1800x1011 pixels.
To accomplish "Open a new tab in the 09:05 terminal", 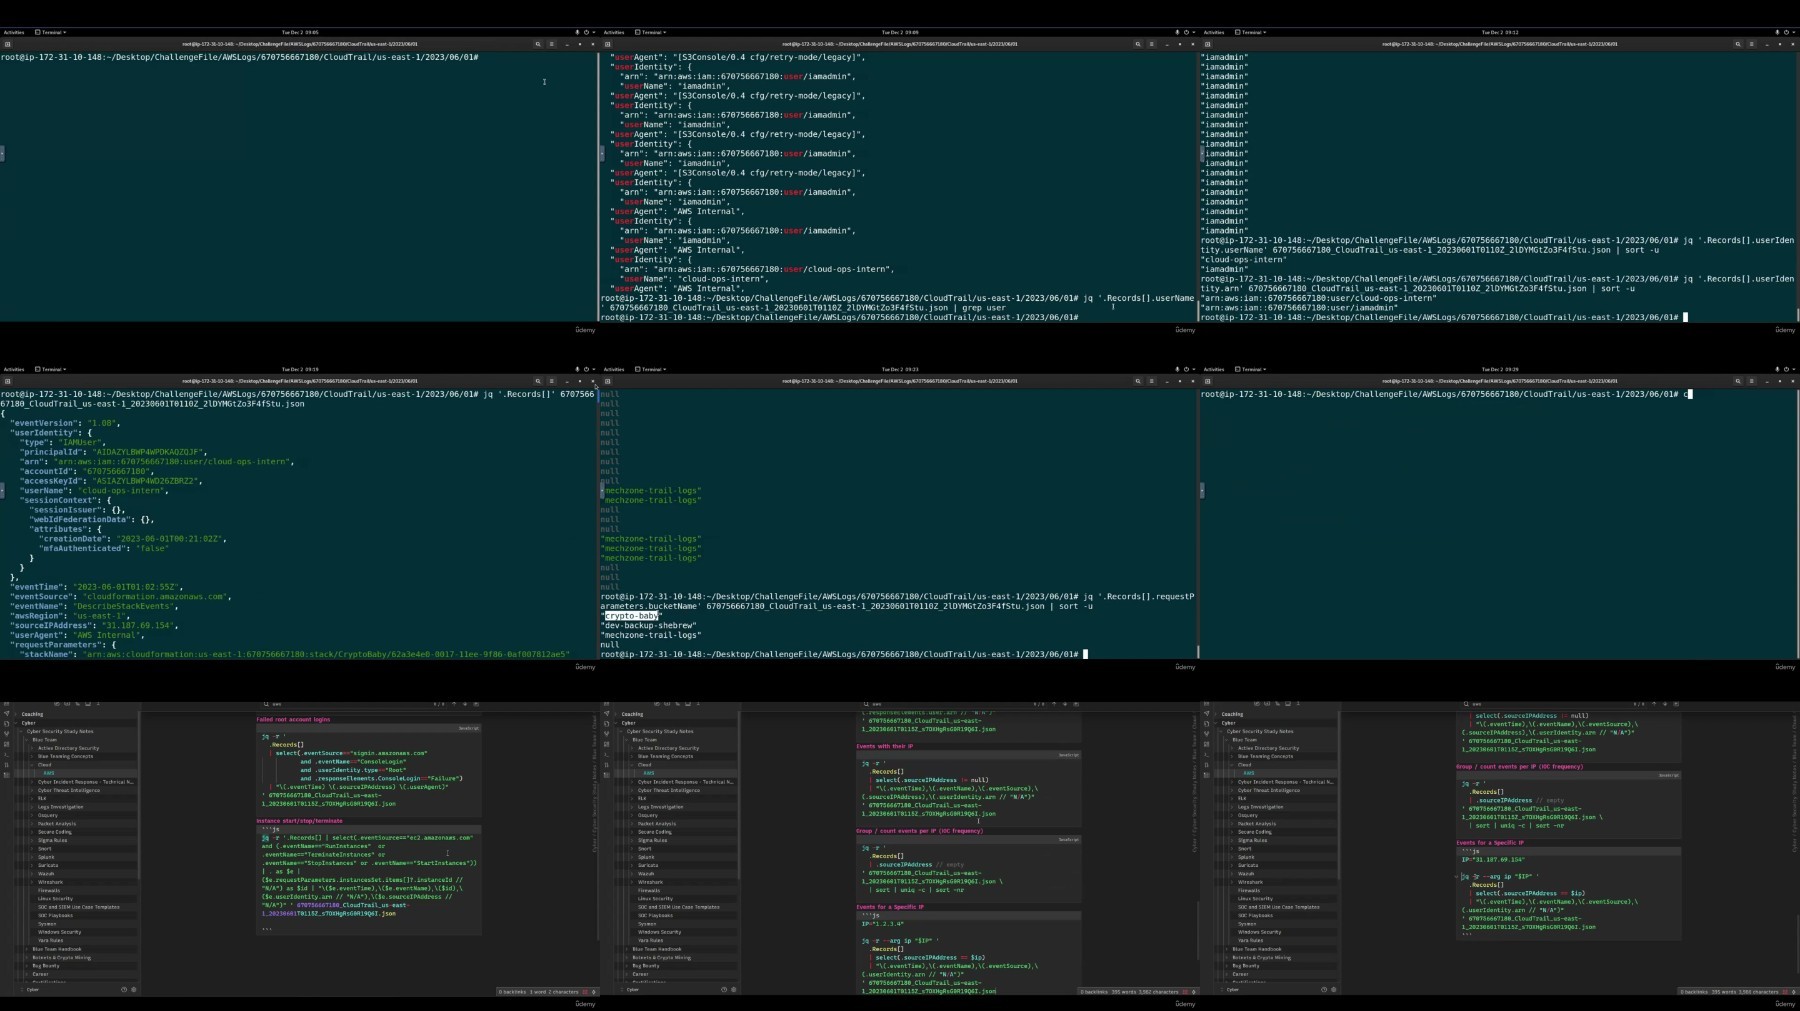I will pos(7,44).
